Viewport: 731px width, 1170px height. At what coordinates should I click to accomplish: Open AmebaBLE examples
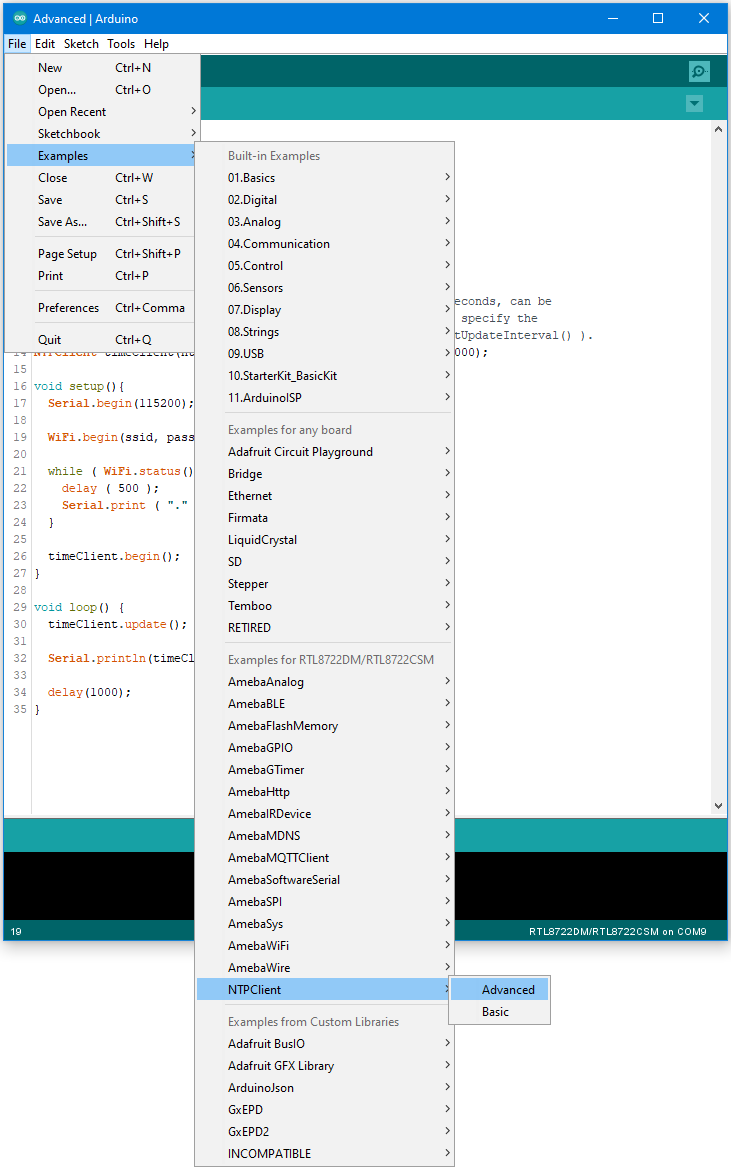(324, 704)
